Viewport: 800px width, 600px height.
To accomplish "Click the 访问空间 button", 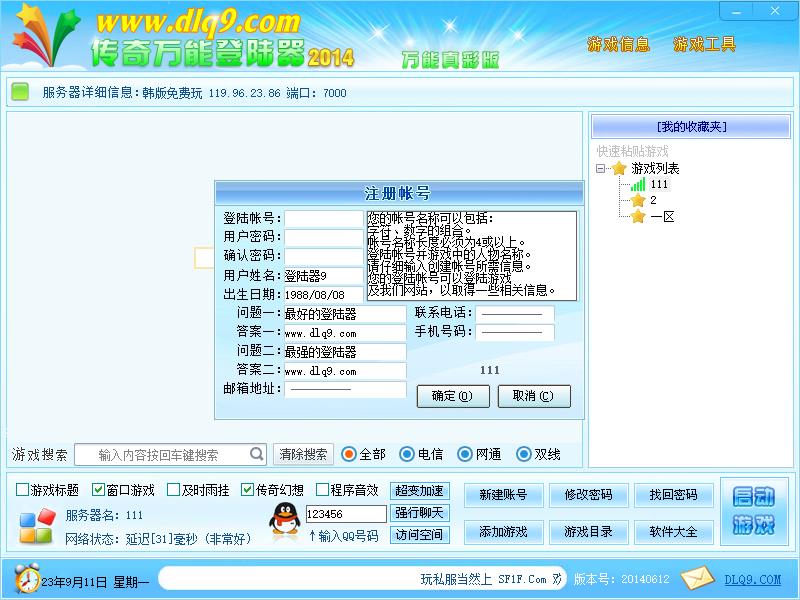I will click(419, 534).
